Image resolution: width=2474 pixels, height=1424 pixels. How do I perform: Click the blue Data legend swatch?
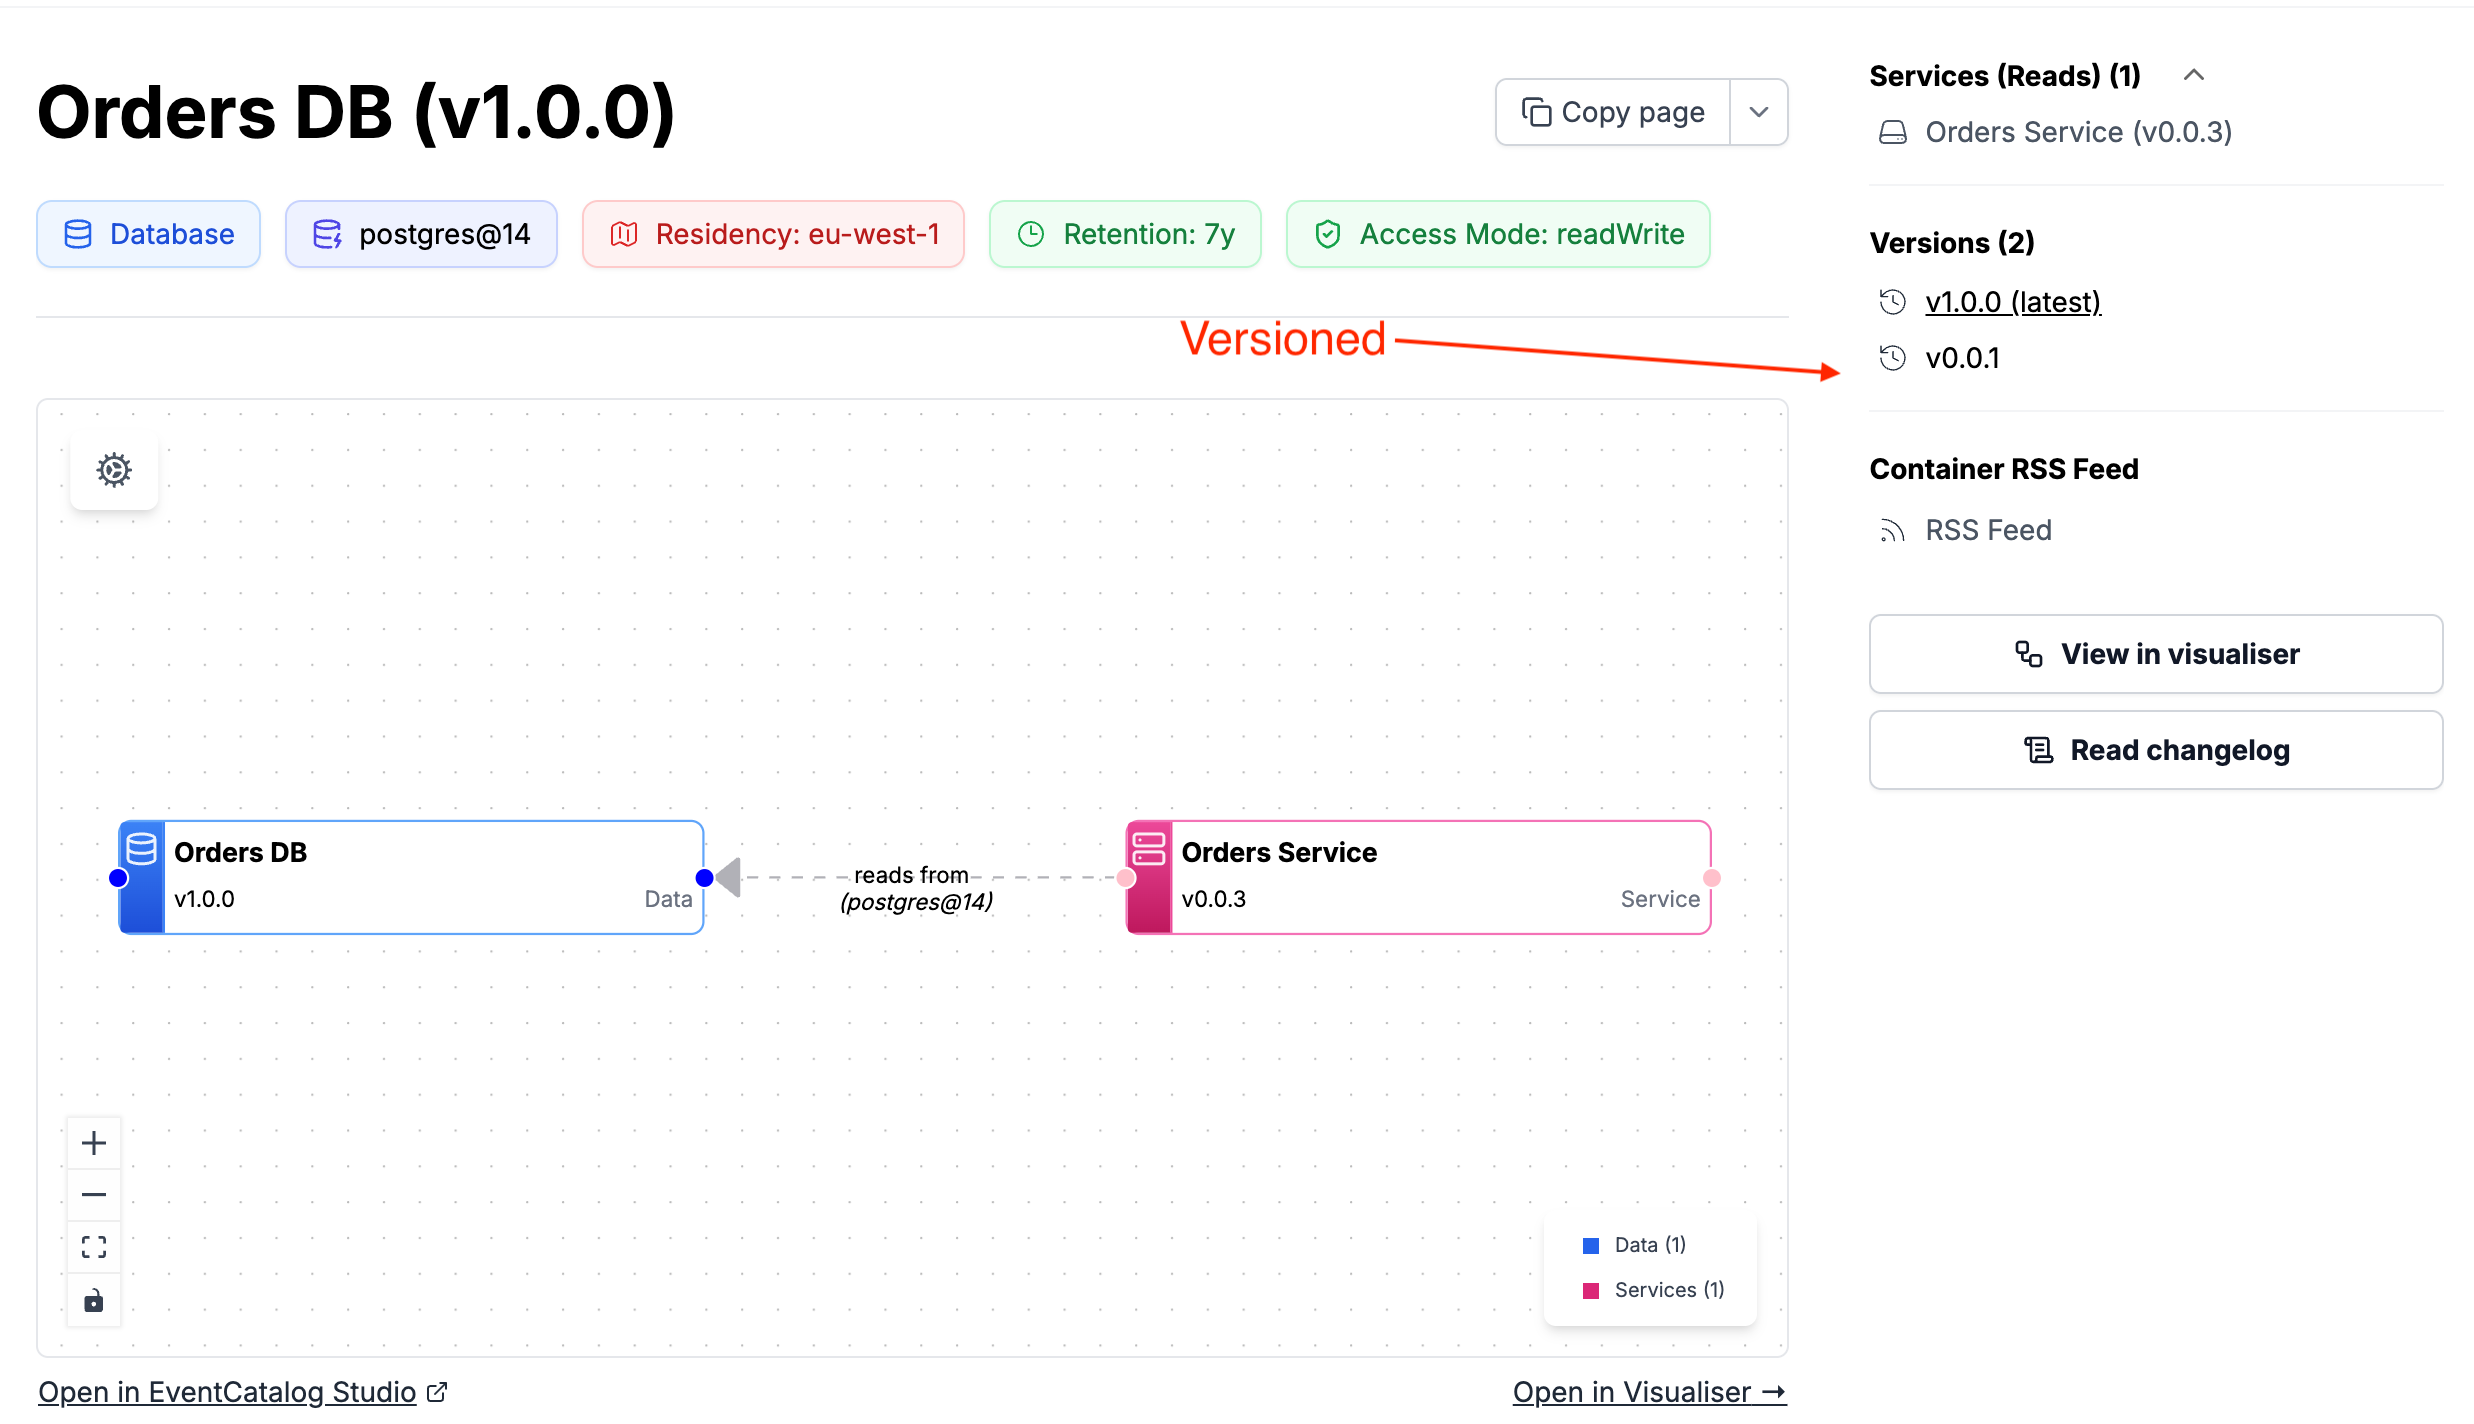coord(1591,1246)
